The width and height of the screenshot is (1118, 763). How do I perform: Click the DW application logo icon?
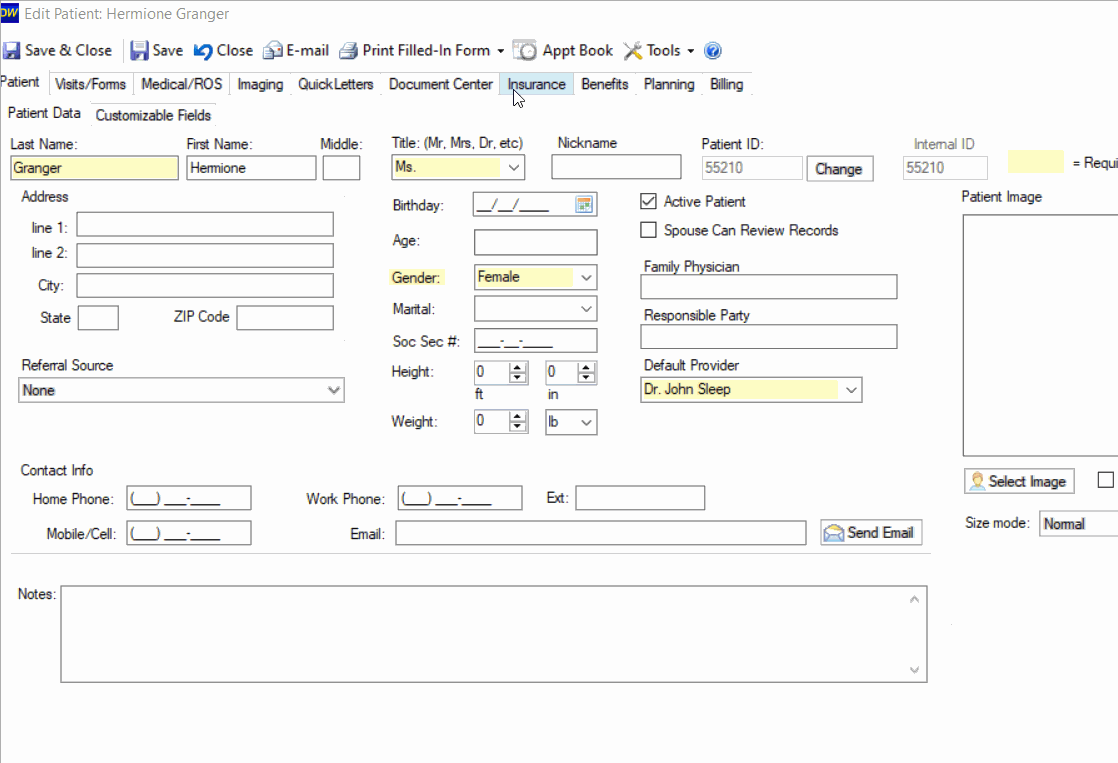pos(9,13)
